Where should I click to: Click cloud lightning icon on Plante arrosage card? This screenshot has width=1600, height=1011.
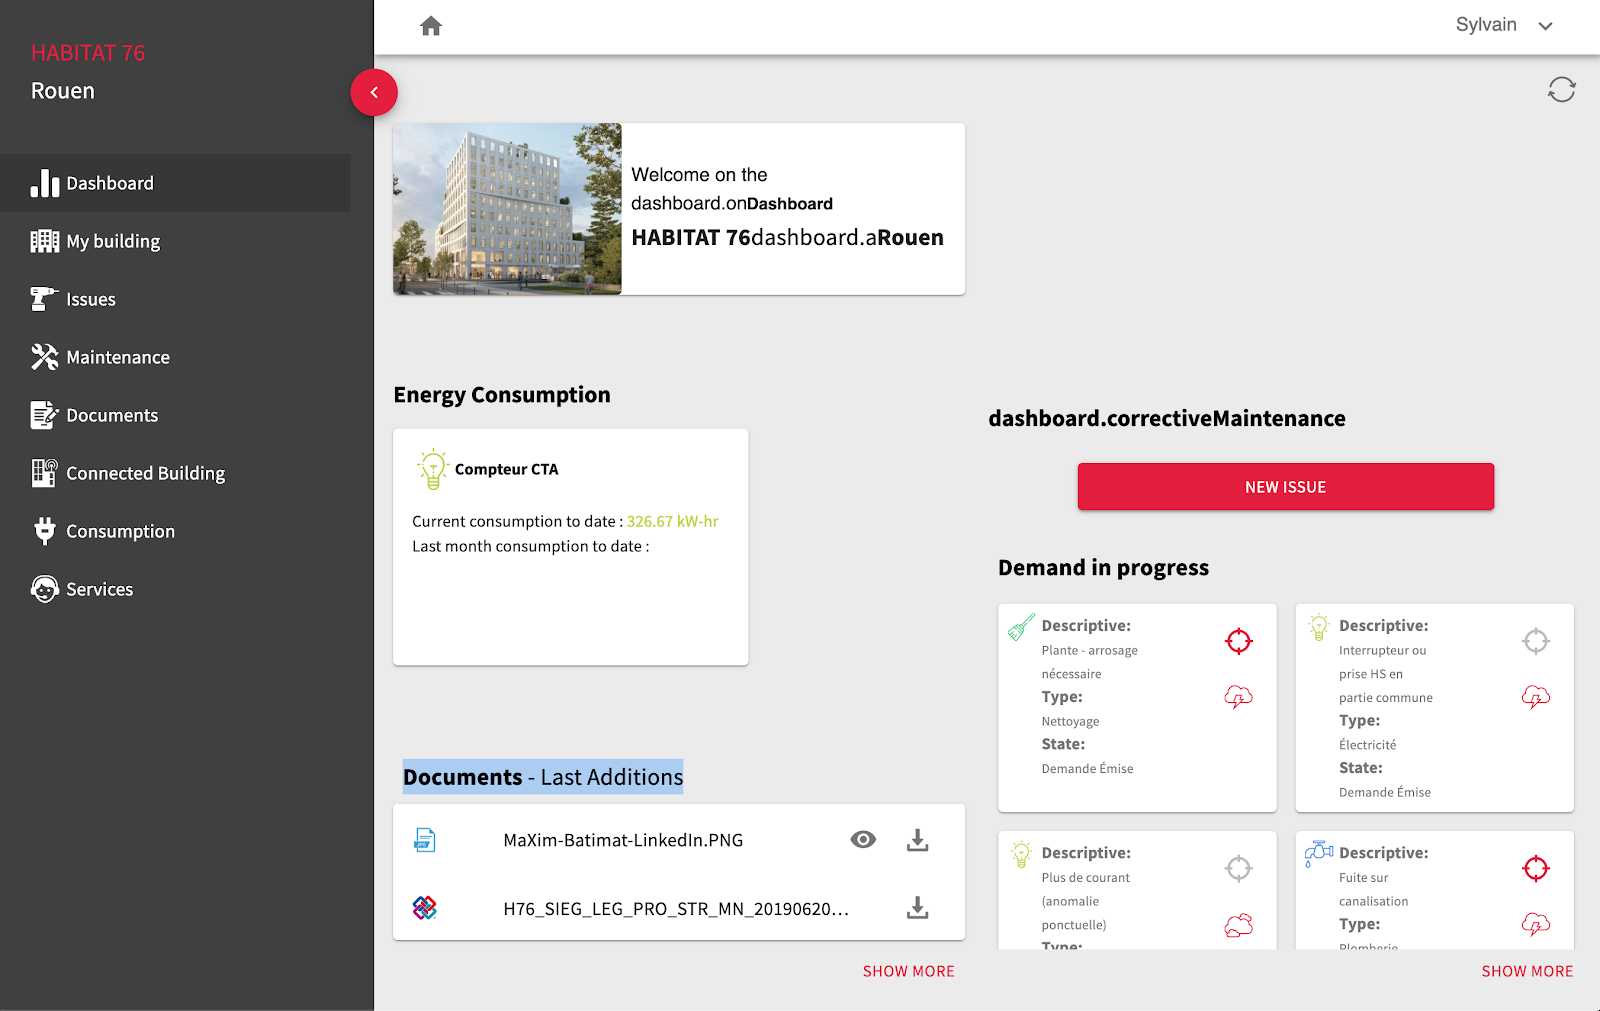[x=1239, y=697]
